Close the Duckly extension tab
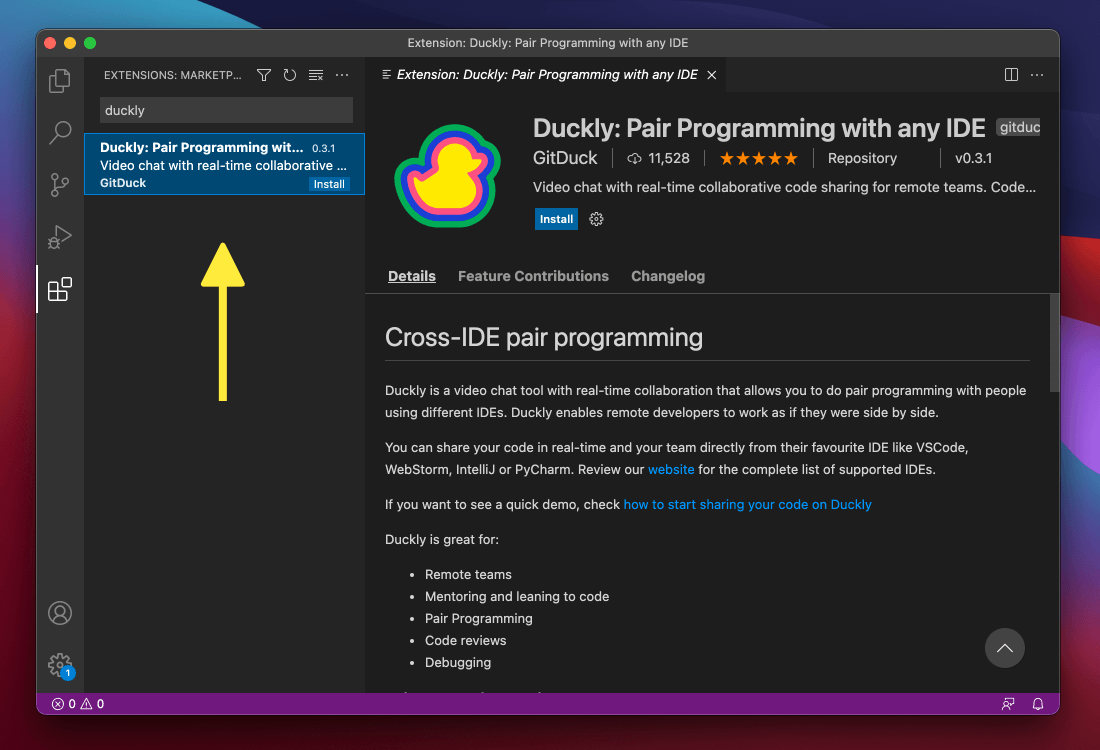 (711, 75)
